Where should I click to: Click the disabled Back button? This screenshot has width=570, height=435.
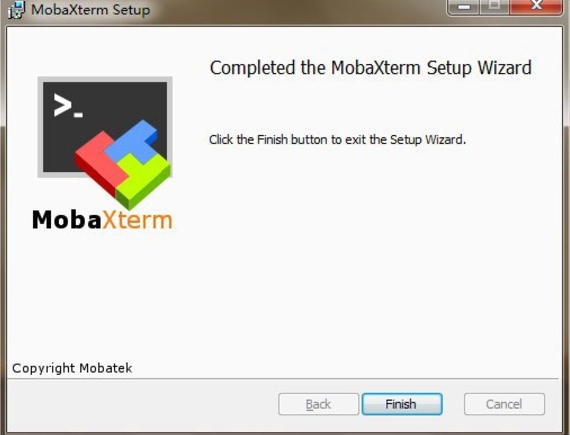click(318, 404)
